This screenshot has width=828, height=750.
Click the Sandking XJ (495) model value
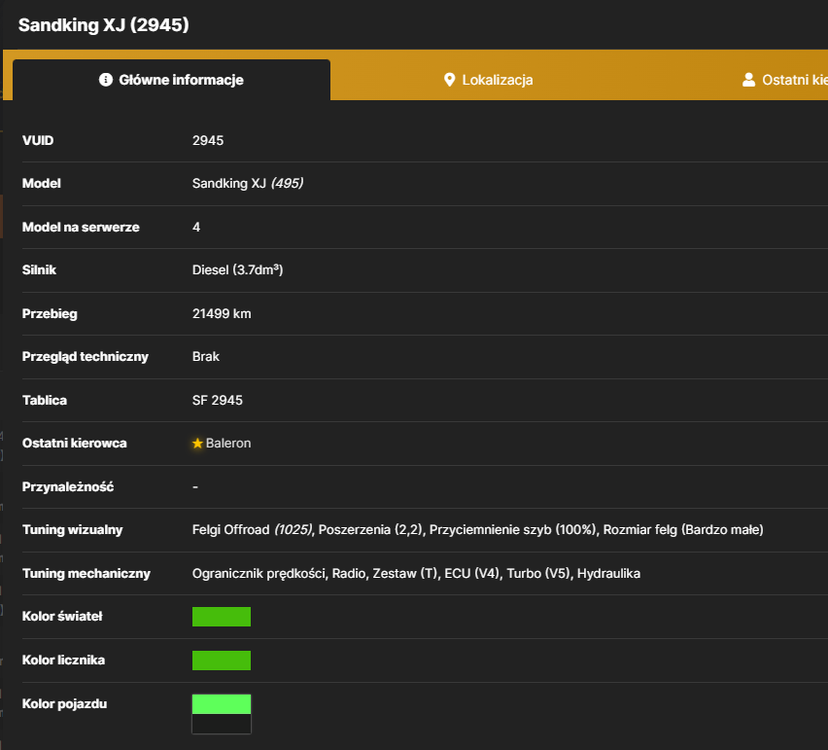(248, 183)
